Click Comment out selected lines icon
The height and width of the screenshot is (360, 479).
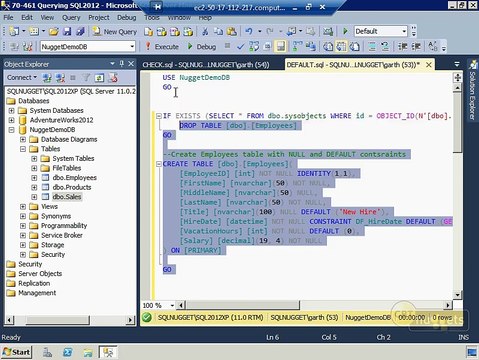[372, 47]
